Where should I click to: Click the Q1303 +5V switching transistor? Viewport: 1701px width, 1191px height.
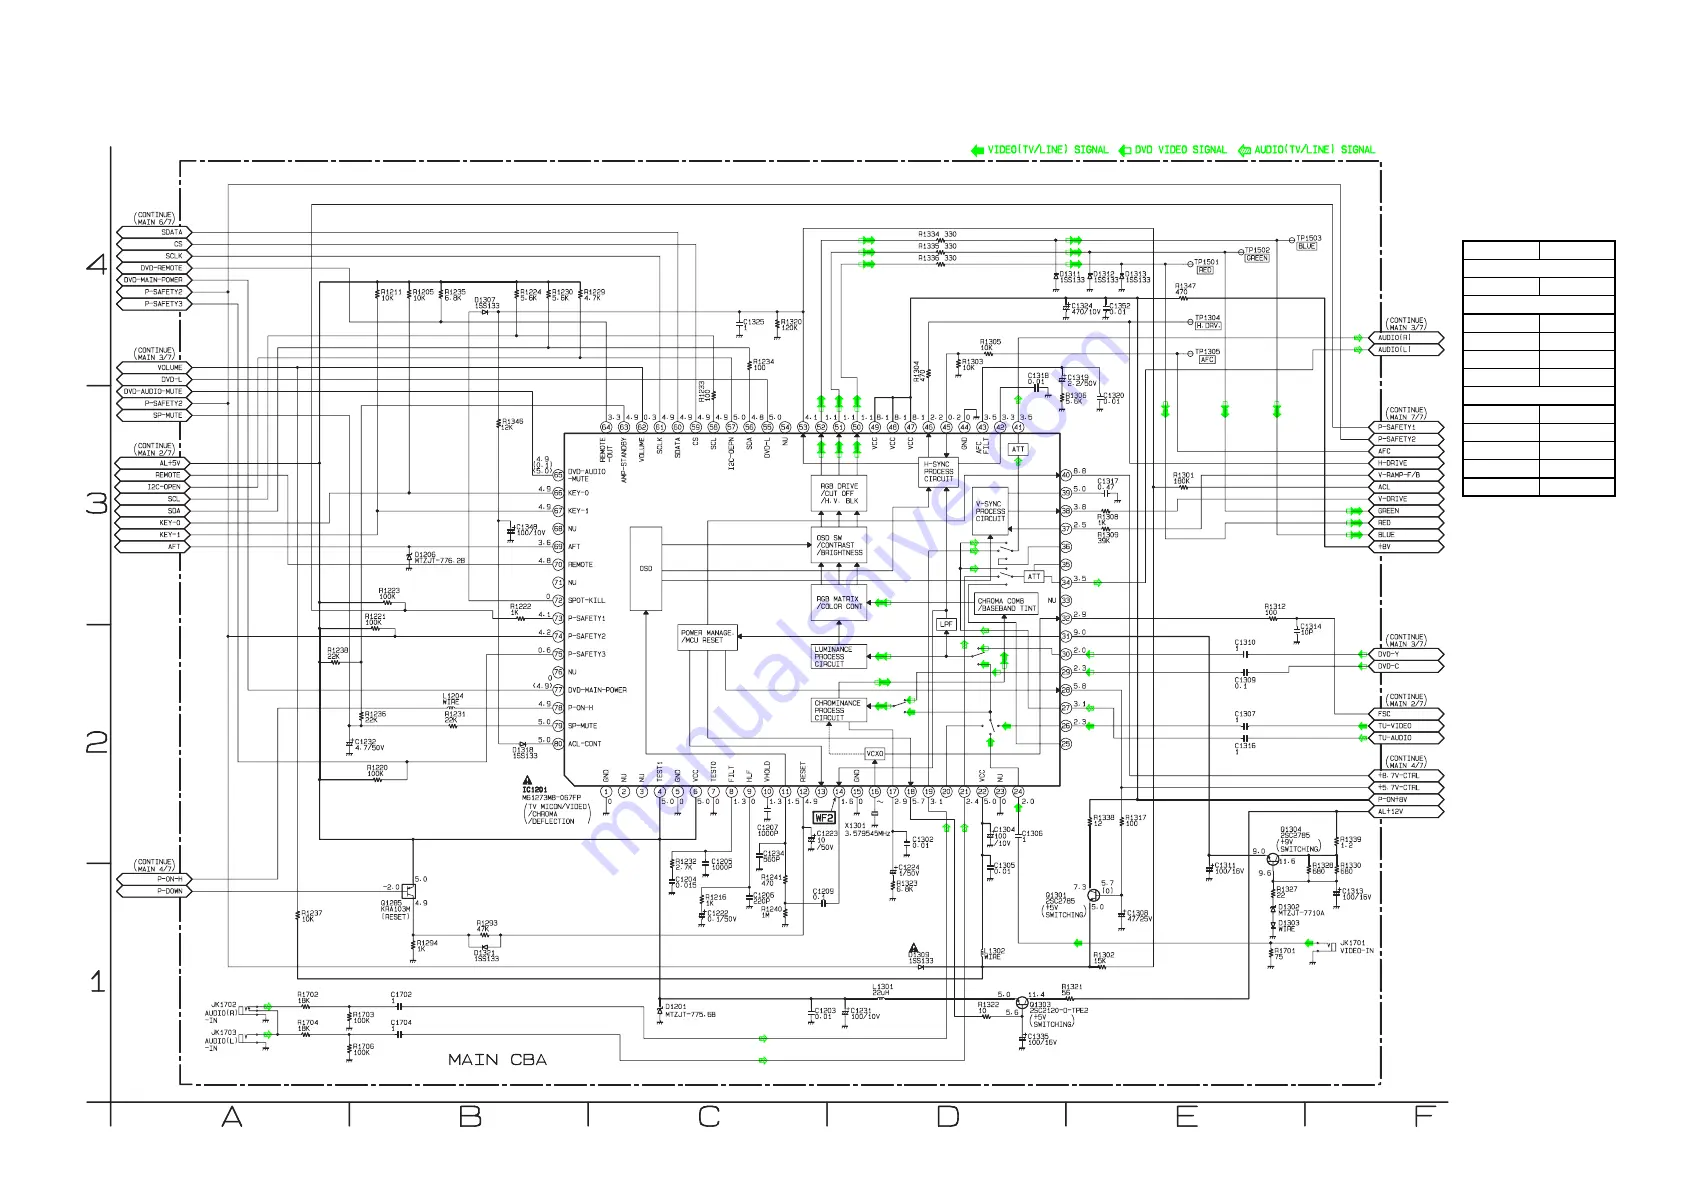coord(1022,1003)
